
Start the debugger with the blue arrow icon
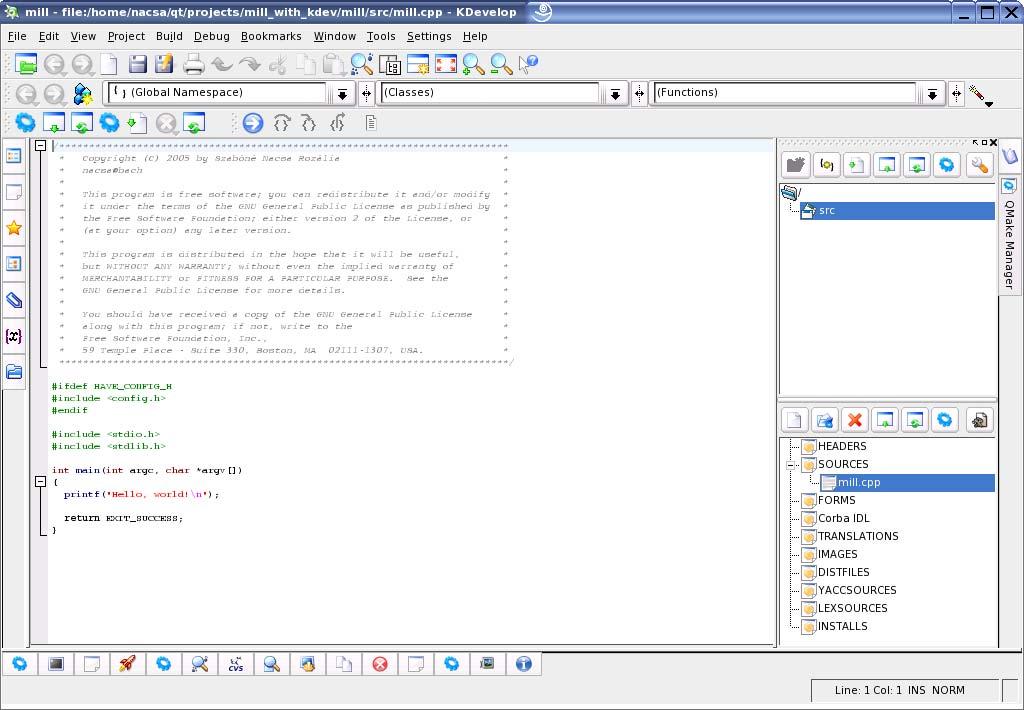pyautogui.click(x=253, y=123)
